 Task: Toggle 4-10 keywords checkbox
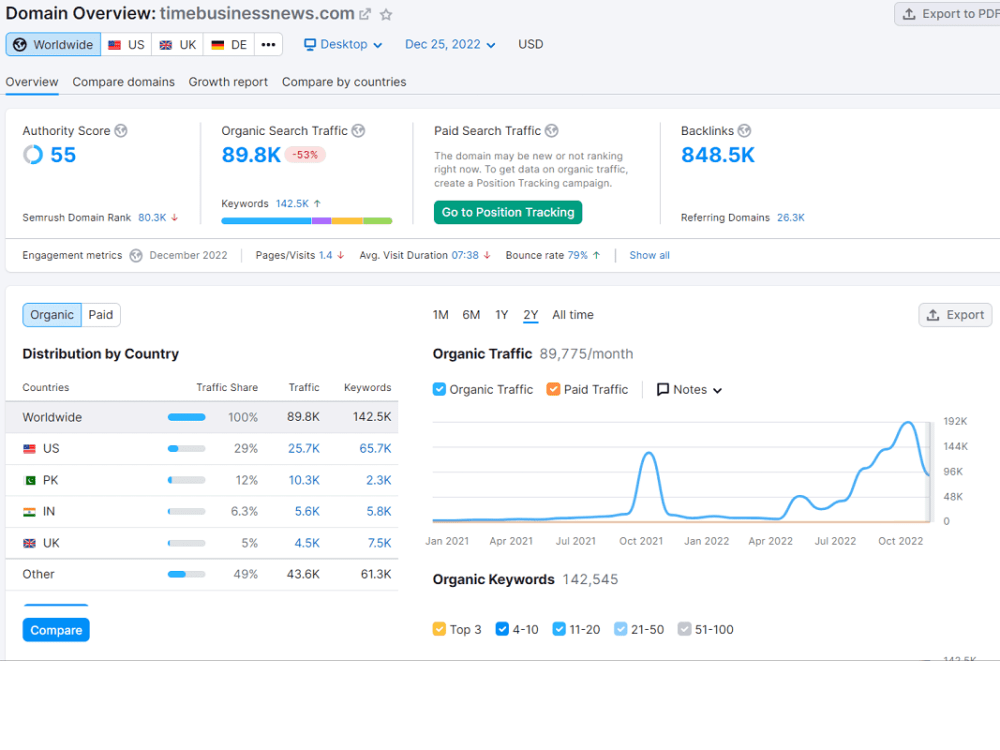click(503, 629)
